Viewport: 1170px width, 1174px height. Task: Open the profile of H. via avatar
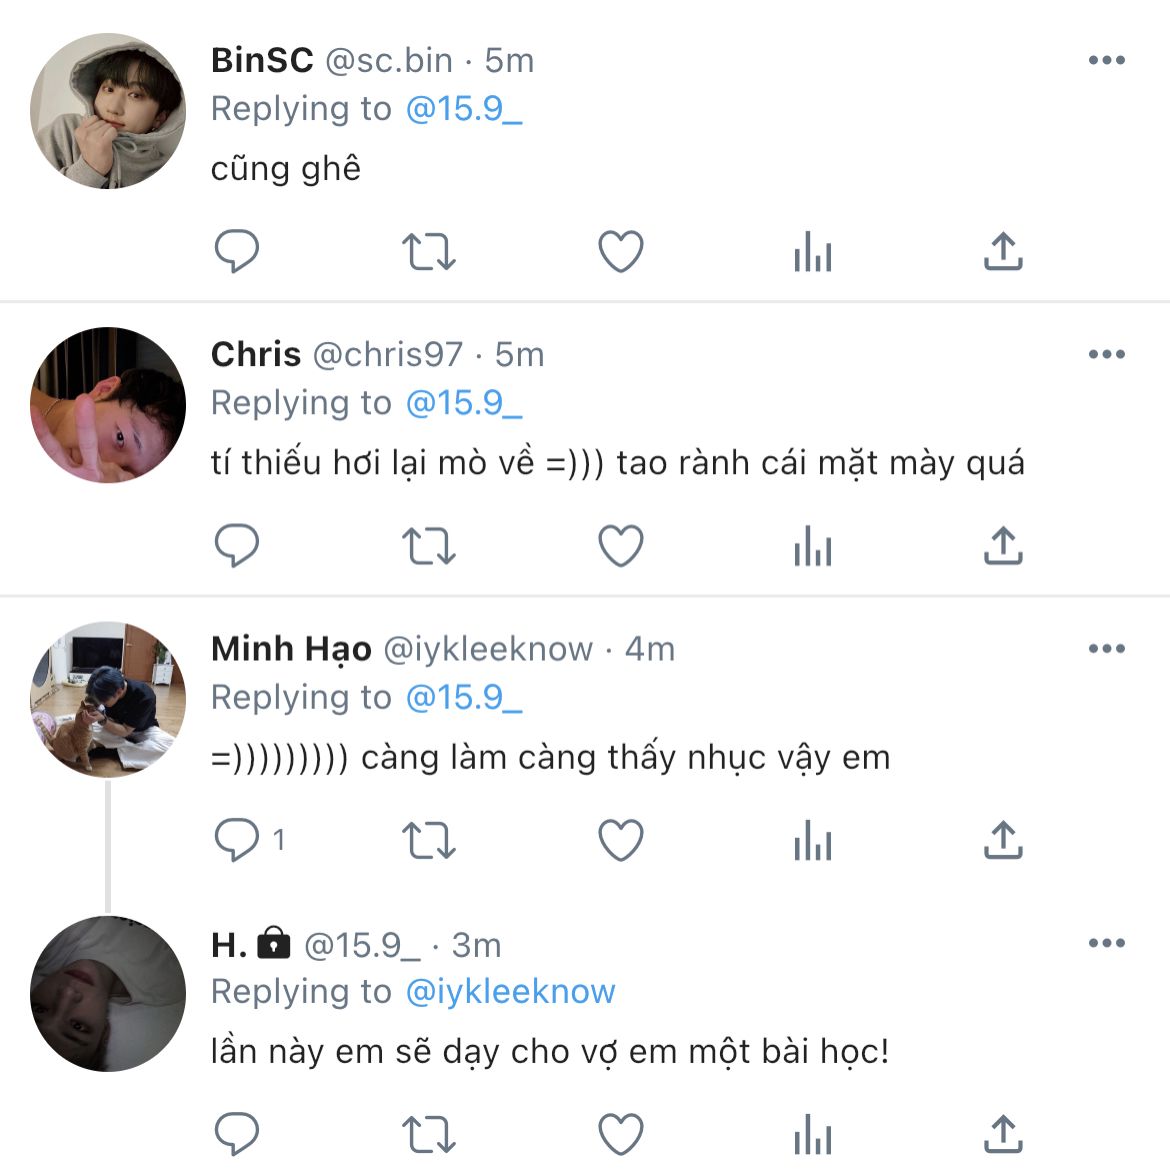point(108,994)
